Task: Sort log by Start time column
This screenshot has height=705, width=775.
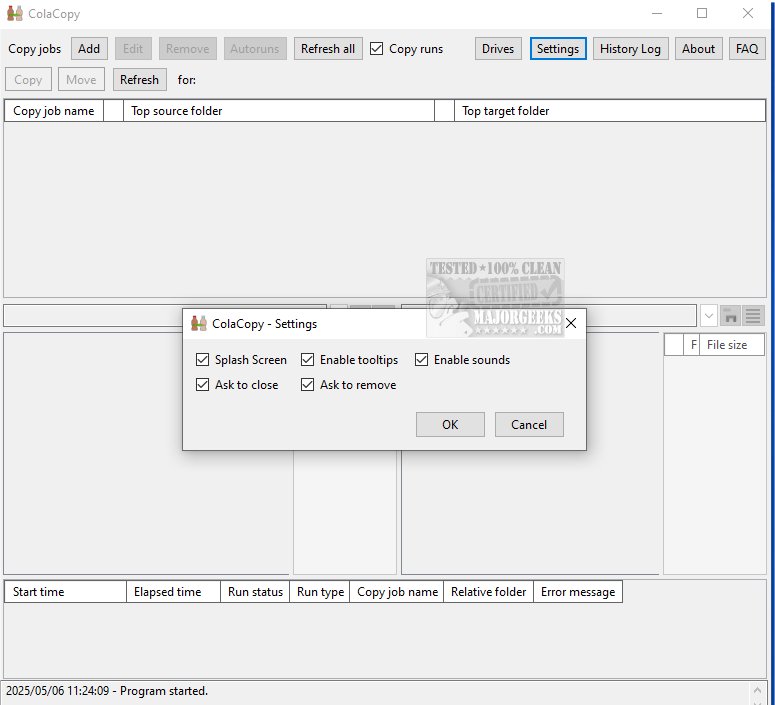Action: 65,592
